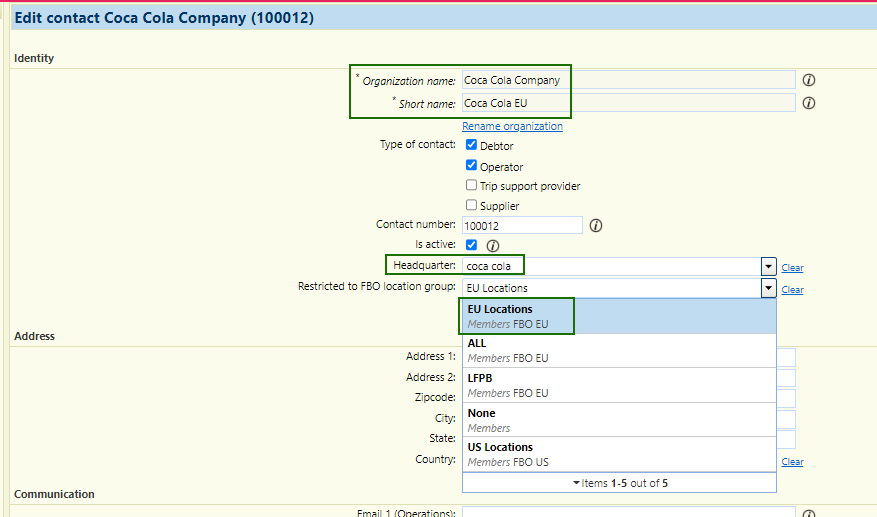Clear the Headquarter field

click(792, 268)
